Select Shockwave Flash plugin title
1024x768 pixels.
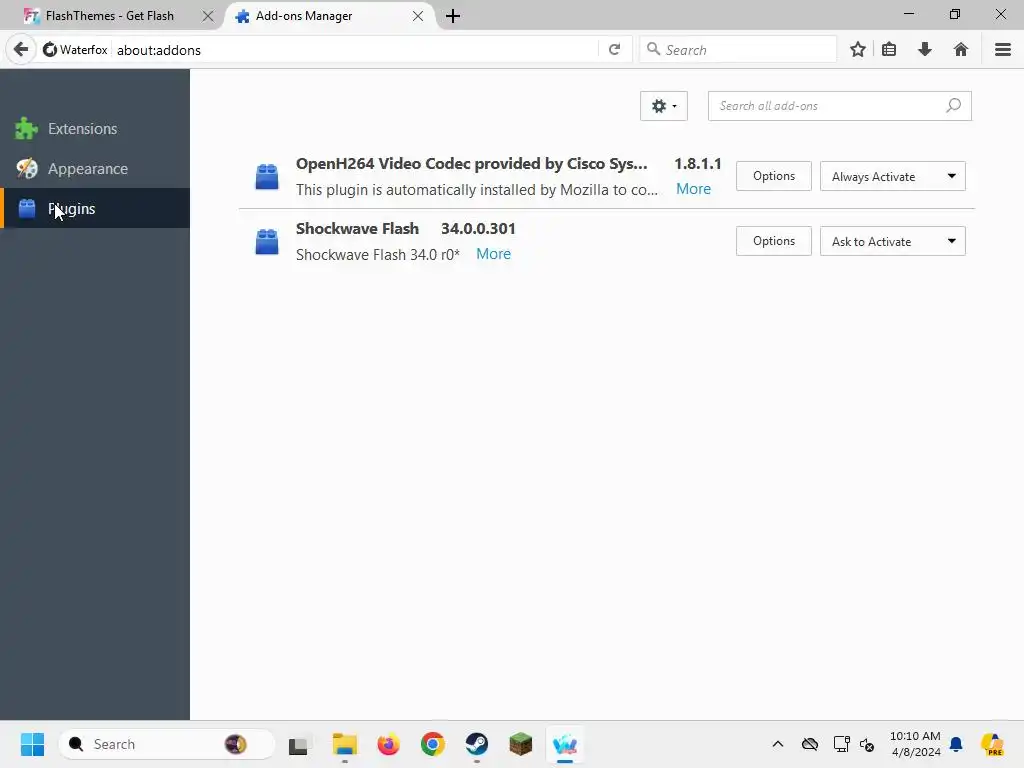click(357, 229)
